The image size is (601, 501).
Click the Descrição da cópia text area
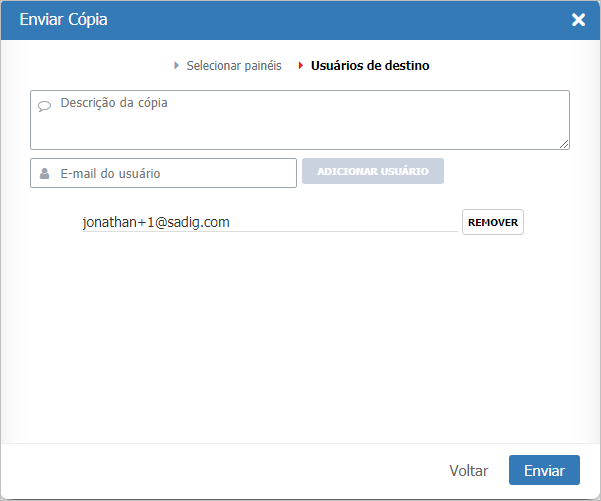pos(300,120)
